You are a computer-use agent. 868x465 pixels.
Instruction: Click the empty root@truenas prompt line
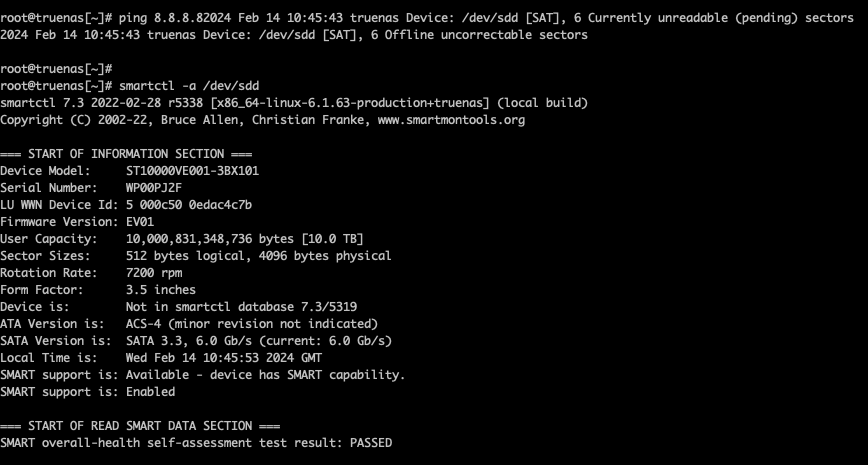[56, 69]
